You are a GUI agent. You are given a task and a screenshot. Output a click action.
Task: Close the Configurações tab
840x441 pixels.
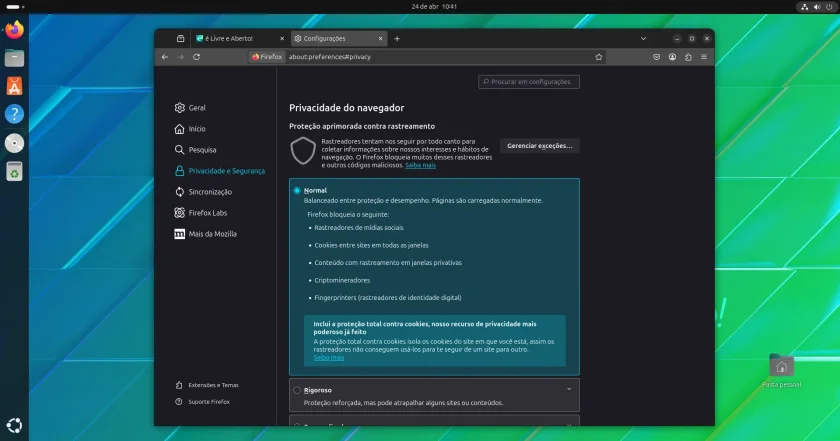click(x=380, y=39)
